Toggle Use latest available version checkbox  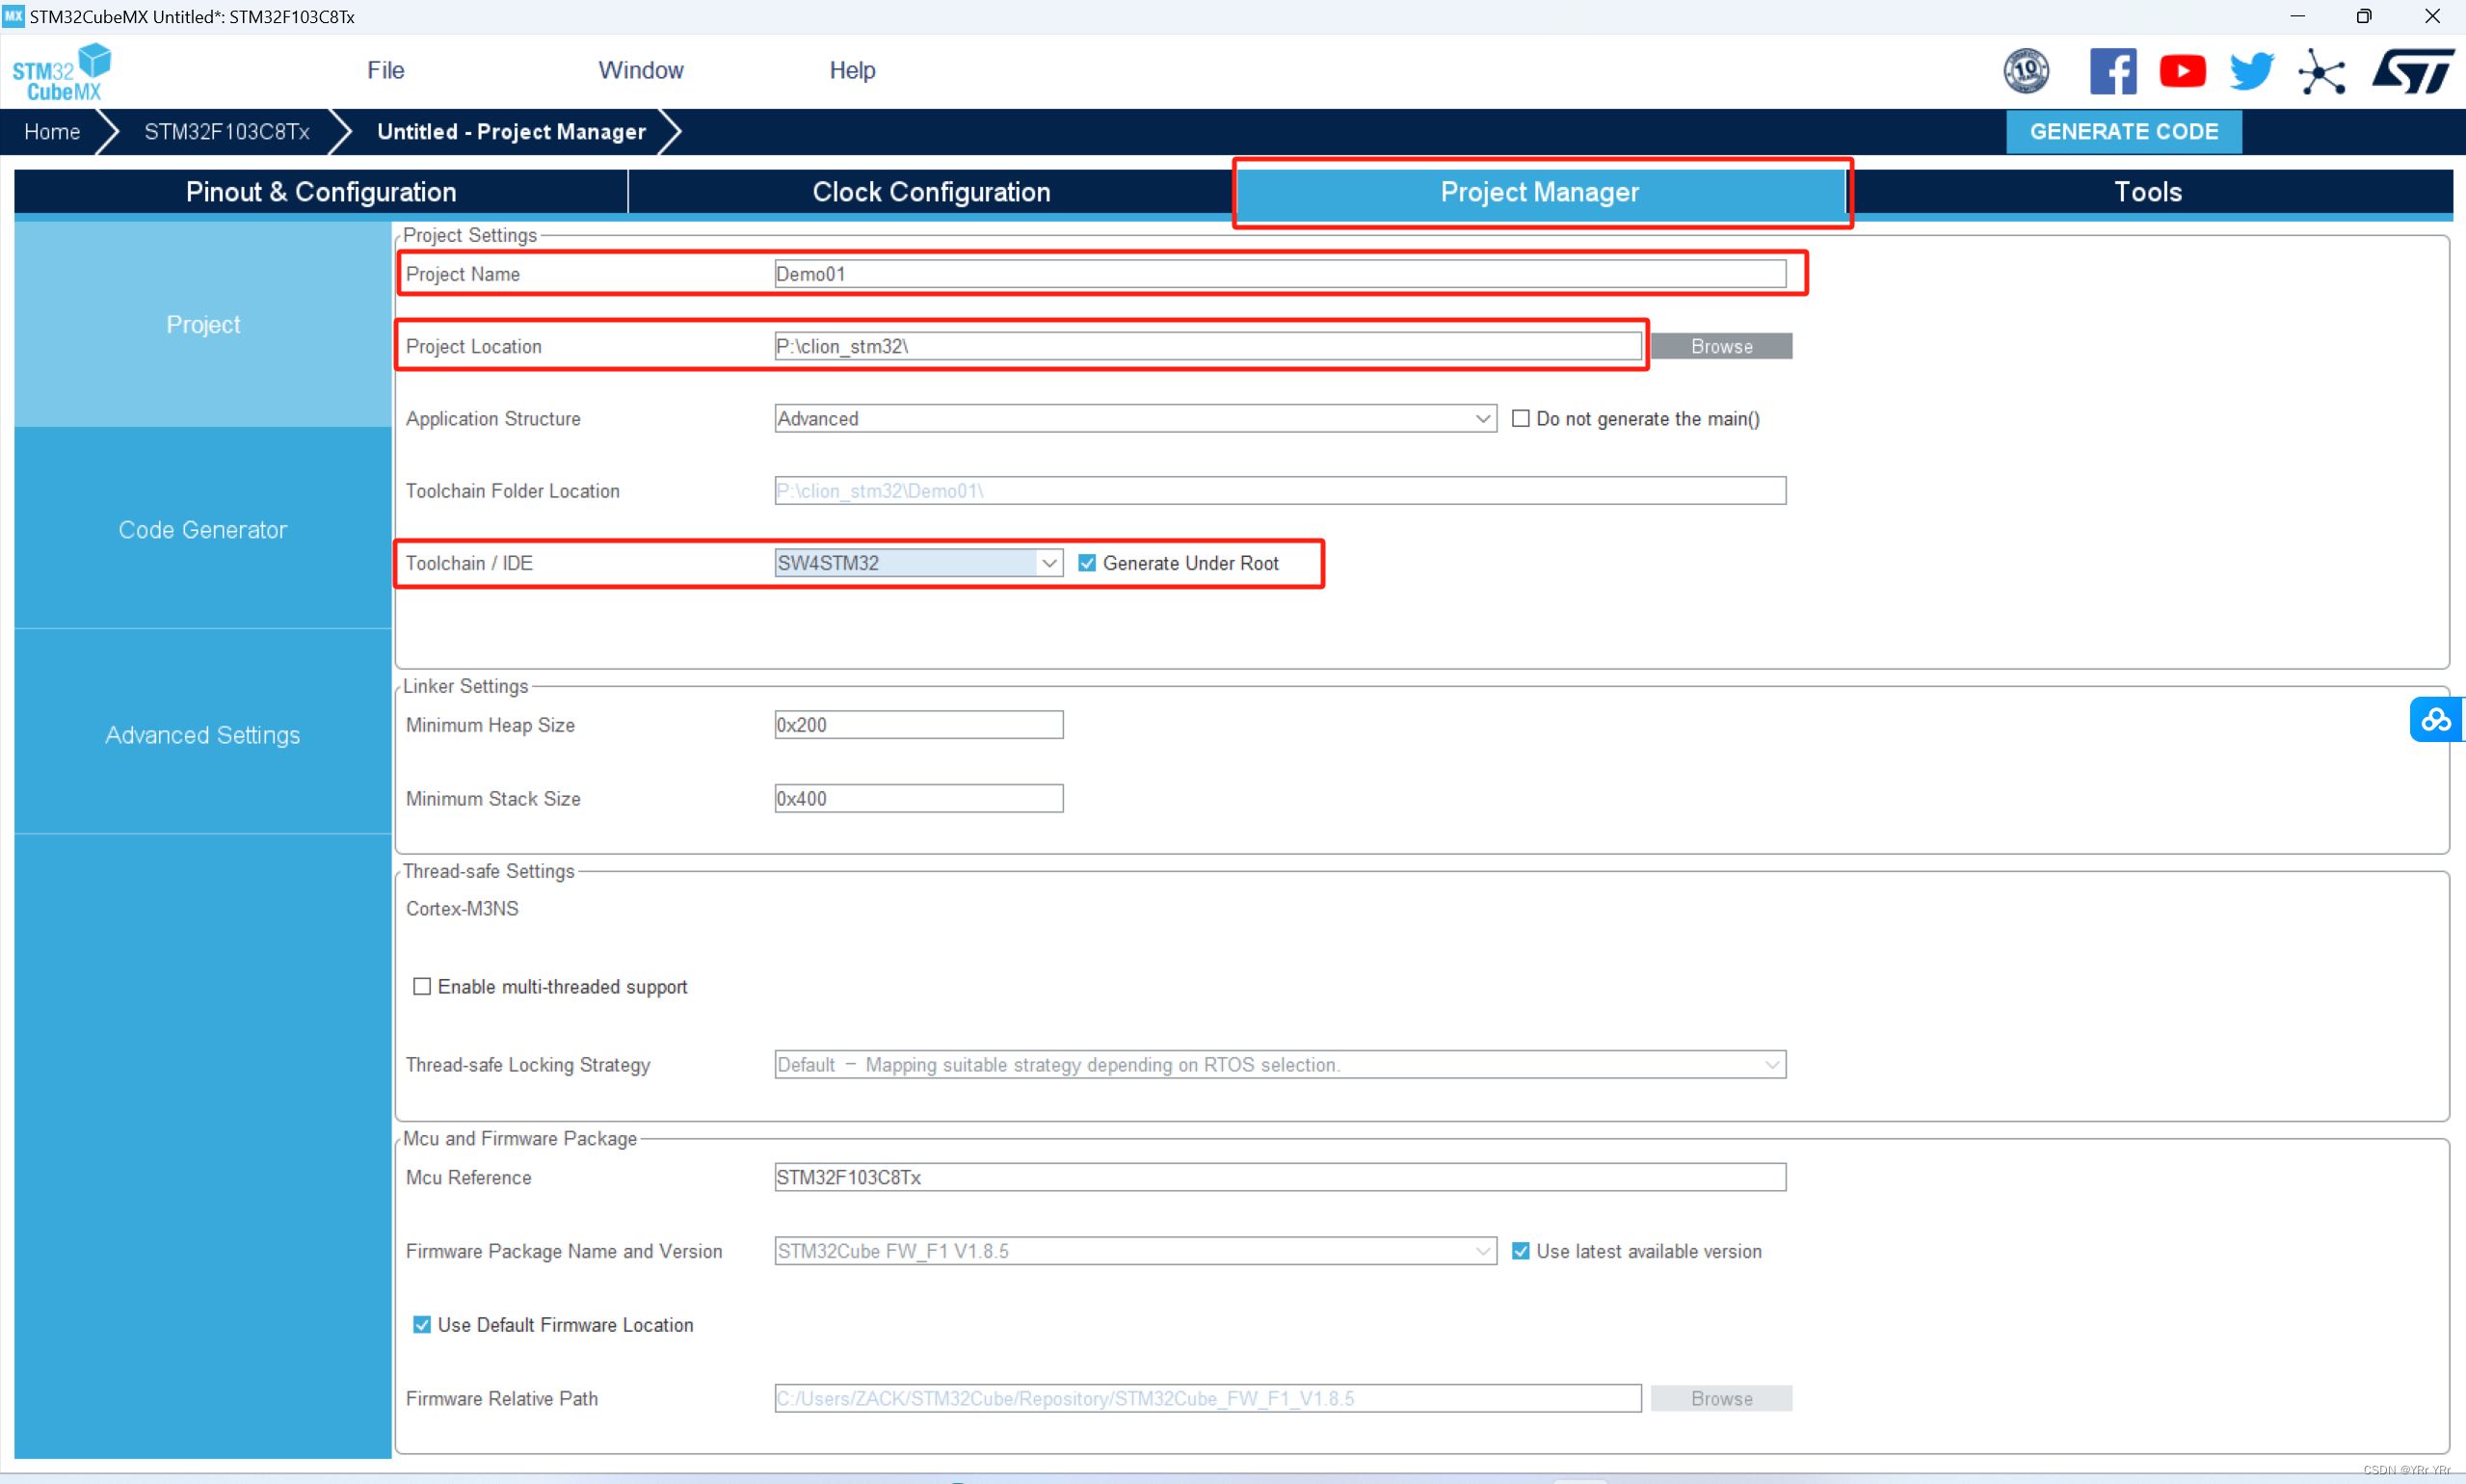1519,1252
